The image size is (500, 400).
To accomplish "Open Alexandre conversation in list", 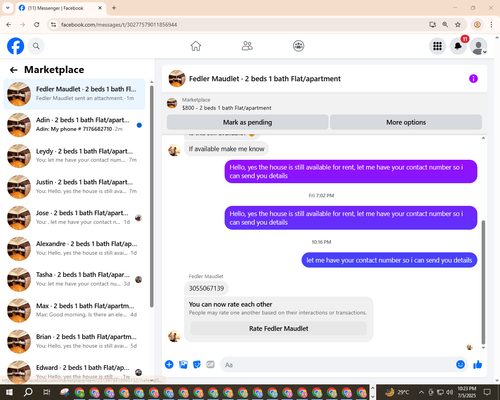I will click(74, 249).
